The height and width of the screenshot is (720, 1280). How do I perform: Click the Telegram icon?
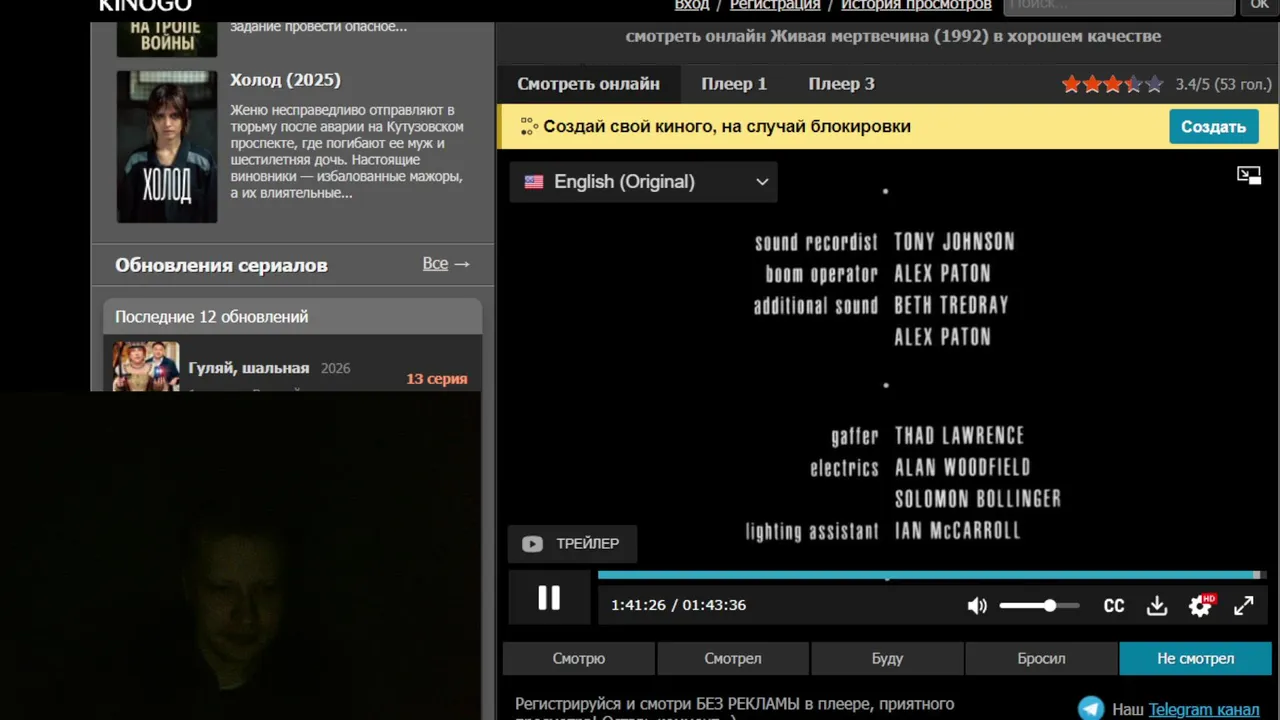pyautogui.click(x=1091, y=708)
